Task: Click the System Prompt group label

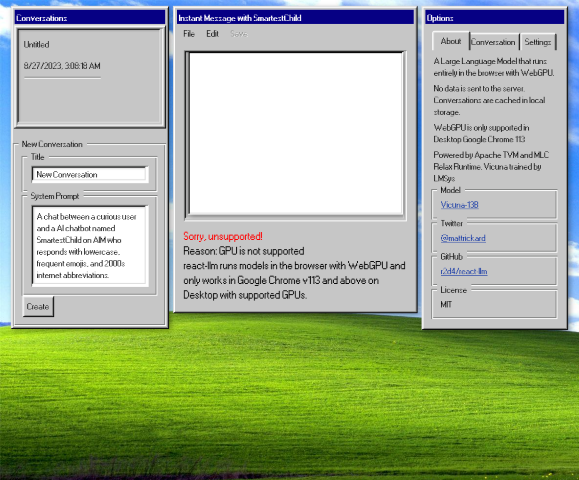Action: point(55,196)
